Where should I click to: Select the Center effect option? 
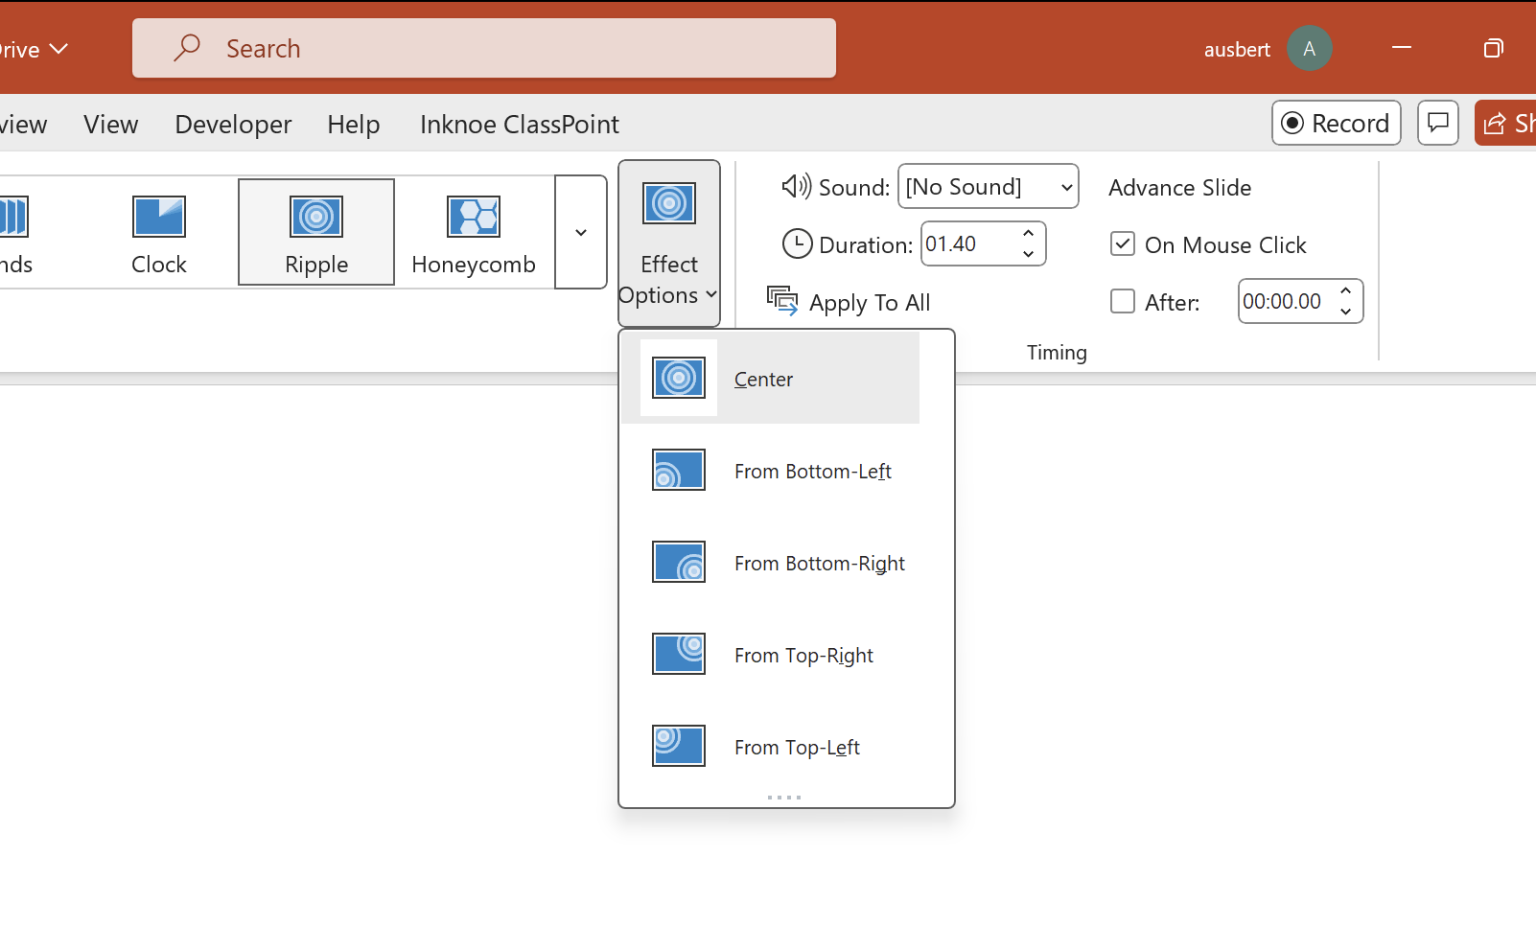click(770, 378)
